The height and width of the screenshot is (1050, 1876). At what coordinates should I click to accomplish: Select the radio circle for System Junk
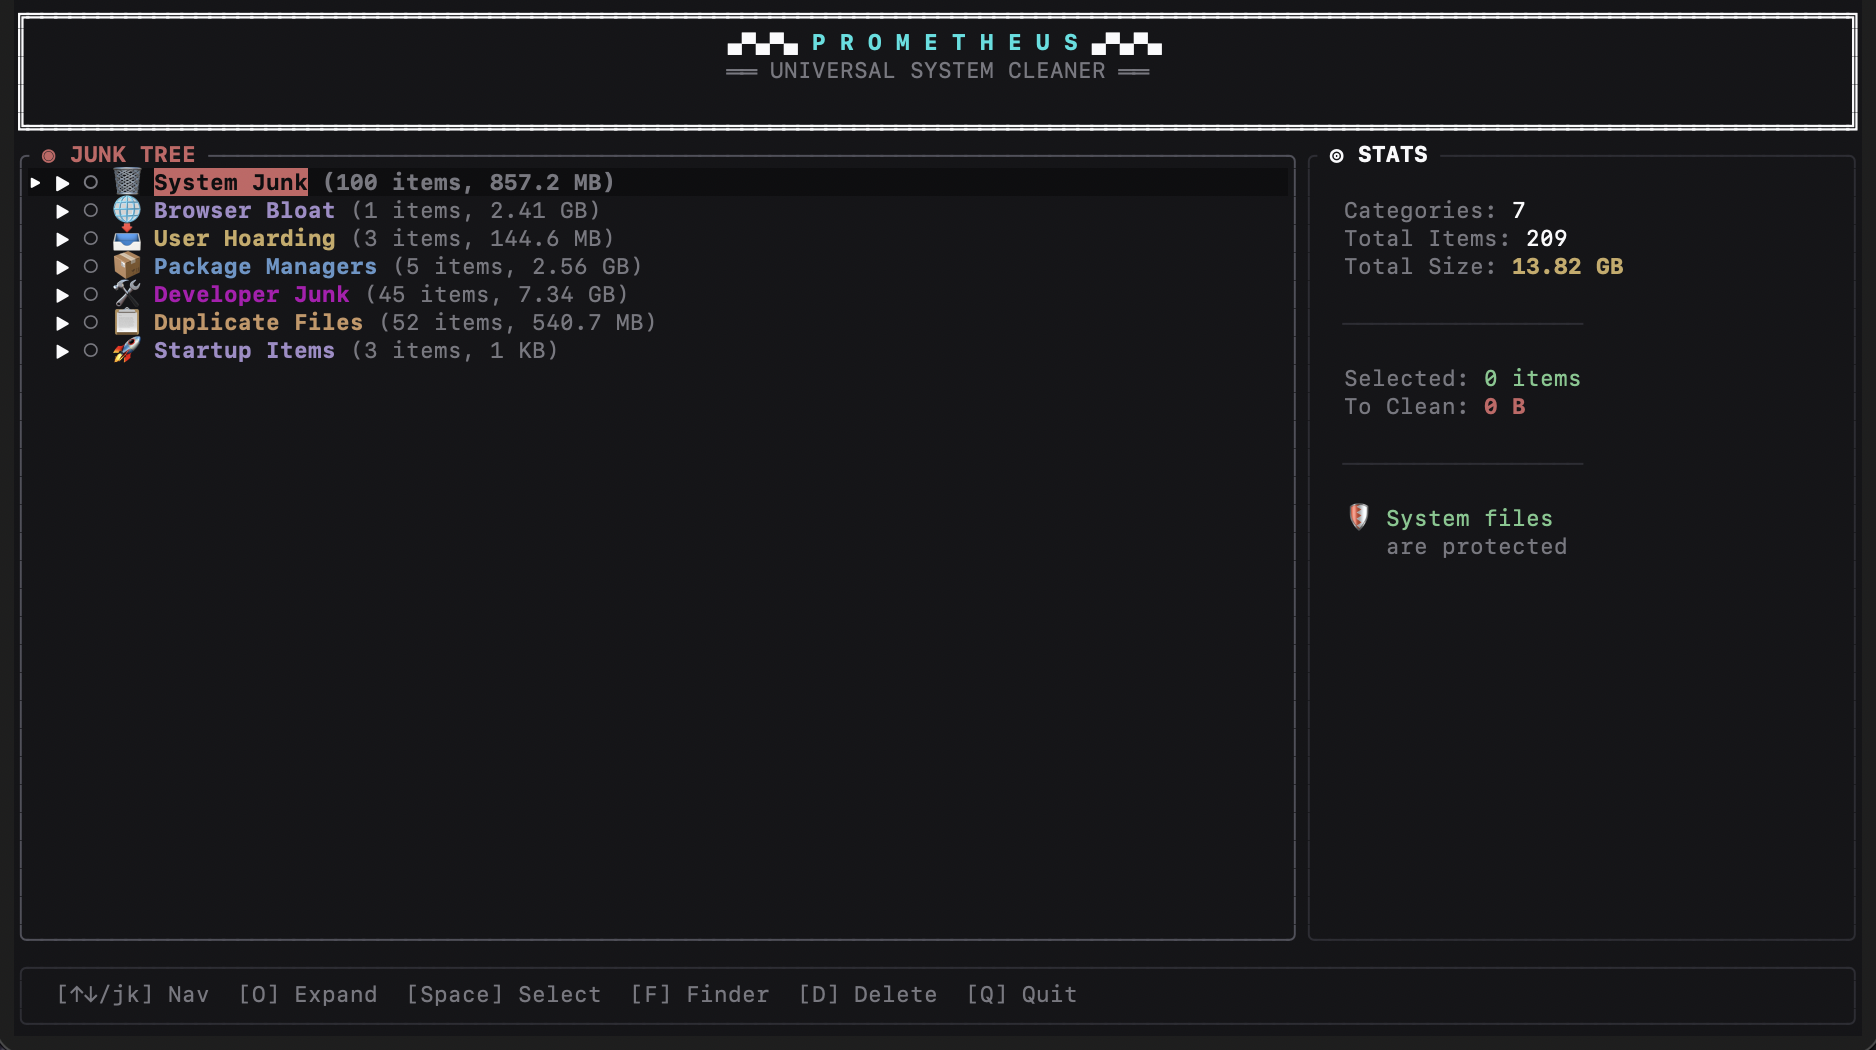pyautogui.click(x=92, y=182)
